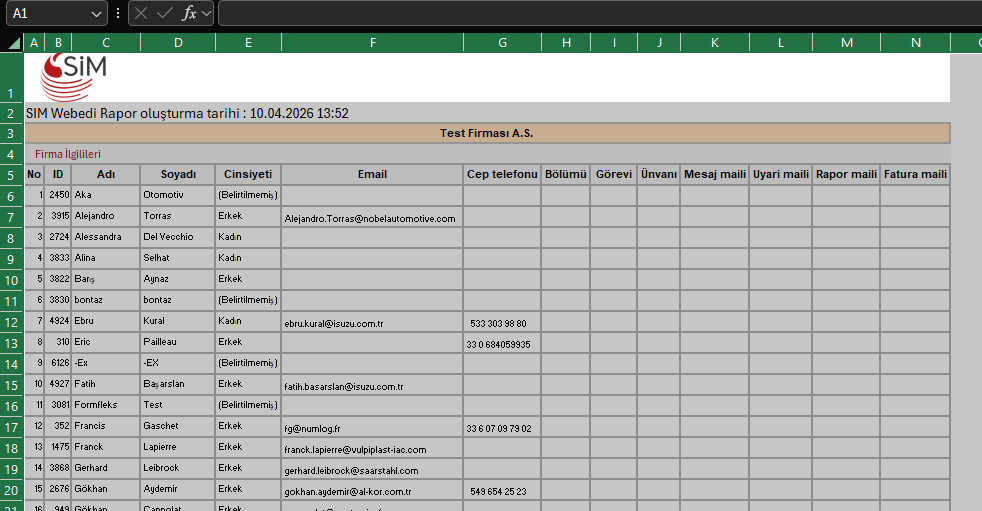Image resolution: width=982 pixels, height=511 pixels.
Task: Click the Email column heading cell
Action: pos(373,175)
